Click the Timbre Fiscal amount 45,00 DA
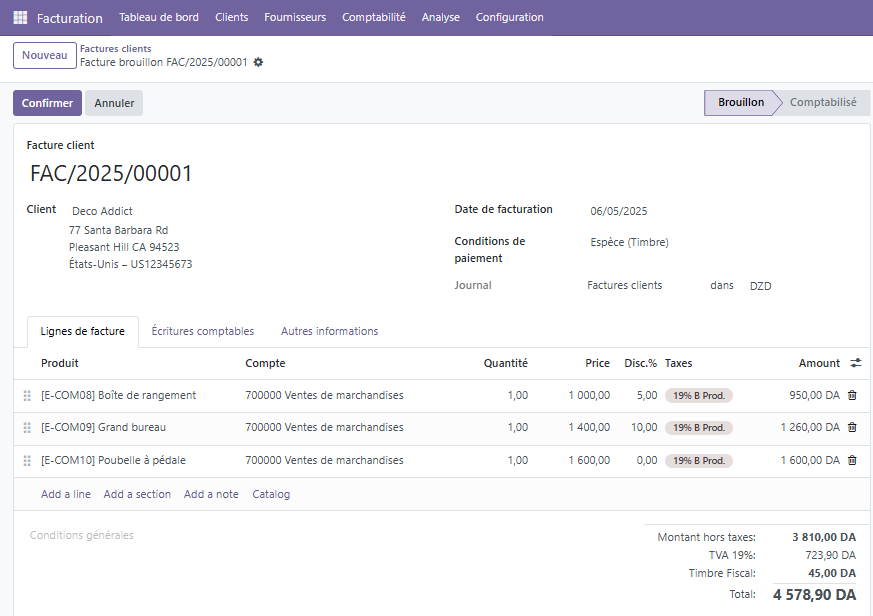The image size is (873, 616). (832, 573)
